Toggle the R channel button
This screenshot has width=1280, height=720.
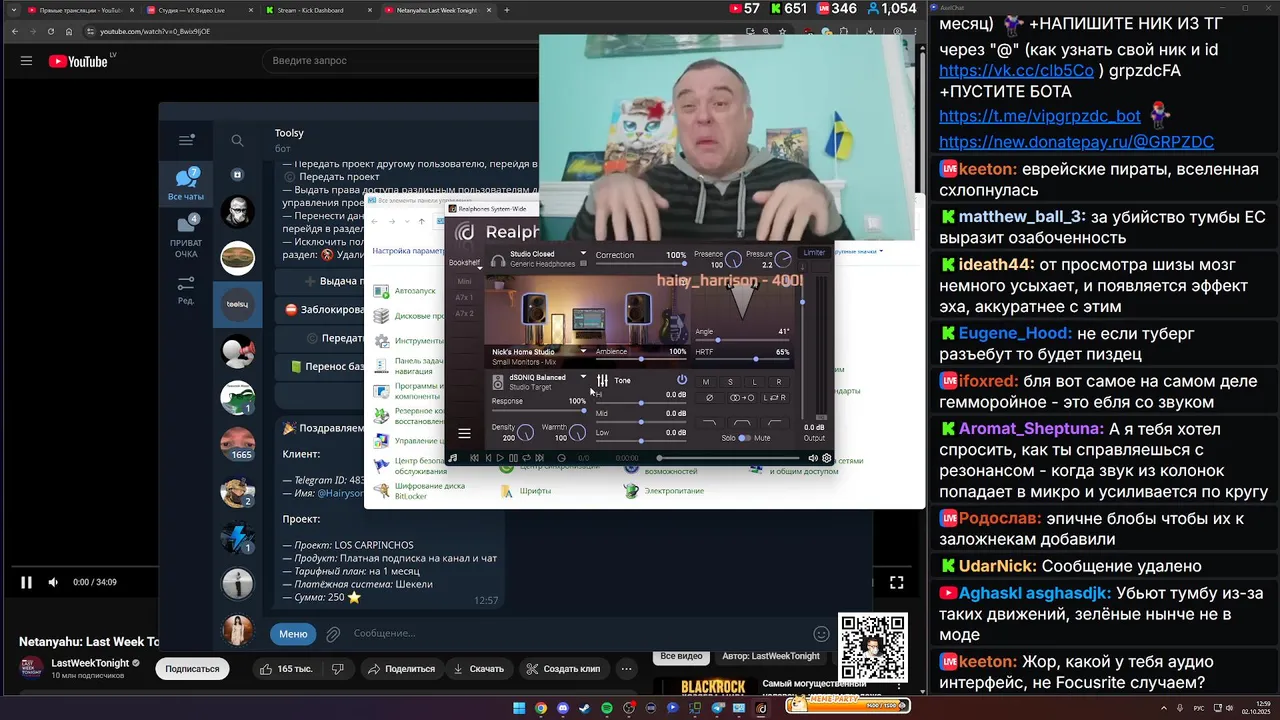(x=778, y=382)
